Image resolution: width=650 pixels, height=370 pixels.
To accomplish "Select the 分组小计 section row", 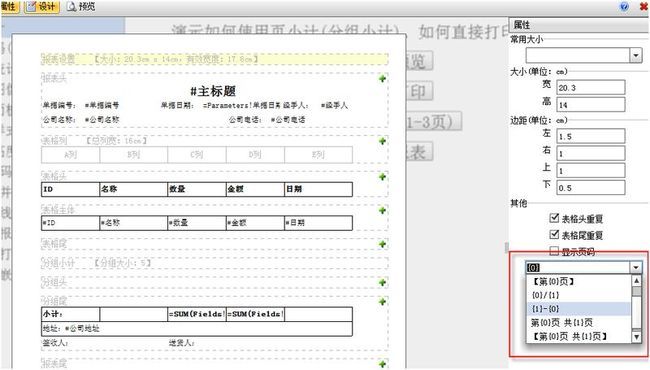I will pos(215,263).
